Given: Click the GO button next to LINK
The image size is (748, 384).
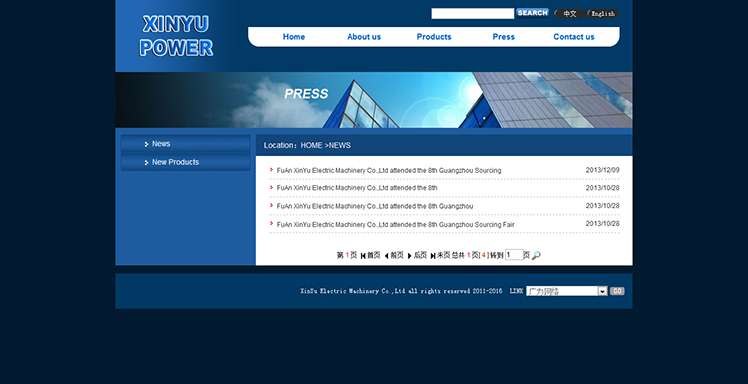Looking at the screenshot, I should (x=617, y=291).
